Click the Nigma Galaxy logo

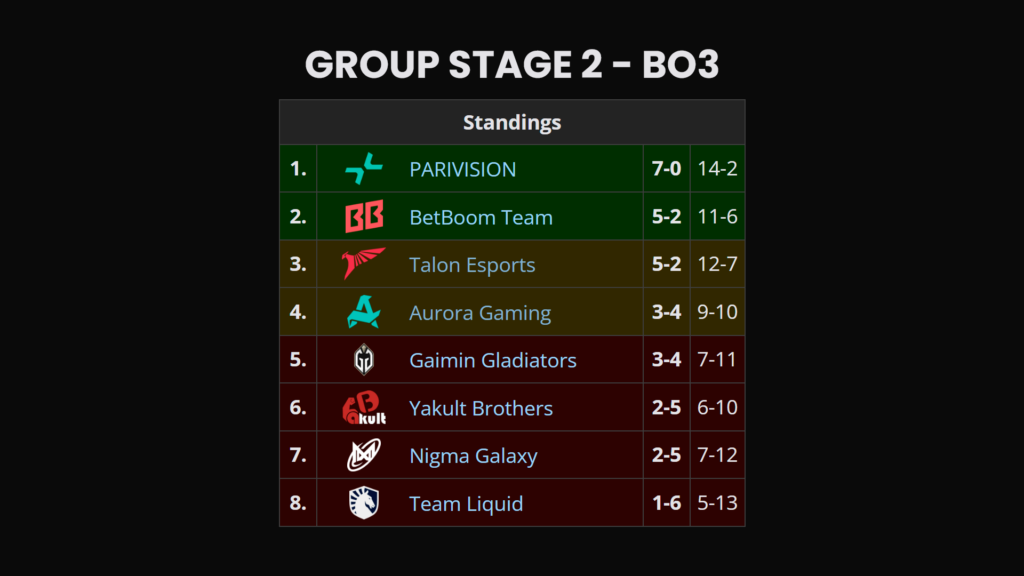pos(364,456)
